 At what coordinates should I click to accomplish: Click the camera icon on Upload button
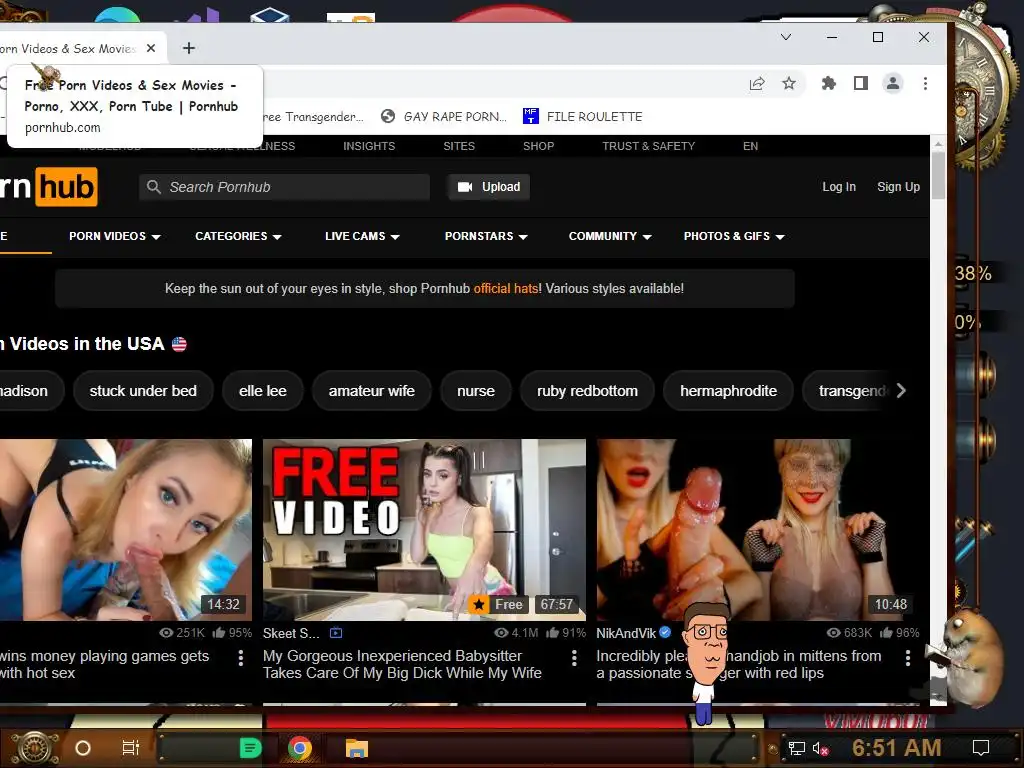point(465,187)
